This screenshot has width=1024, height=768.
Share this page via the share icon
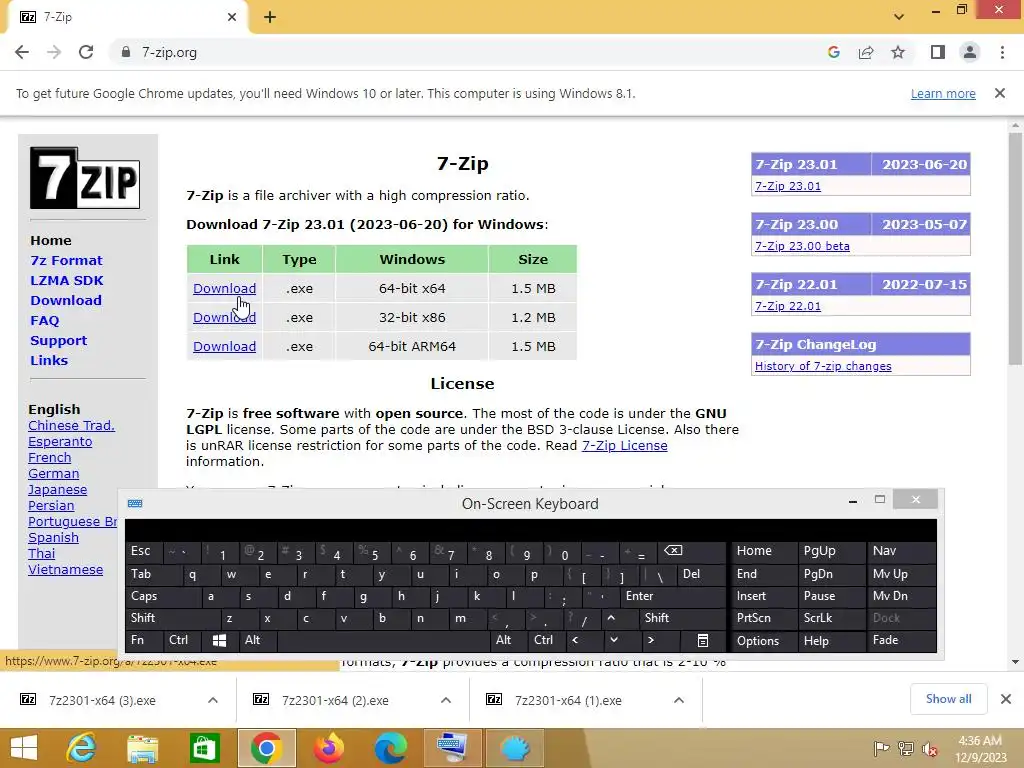tap(866, 52)
